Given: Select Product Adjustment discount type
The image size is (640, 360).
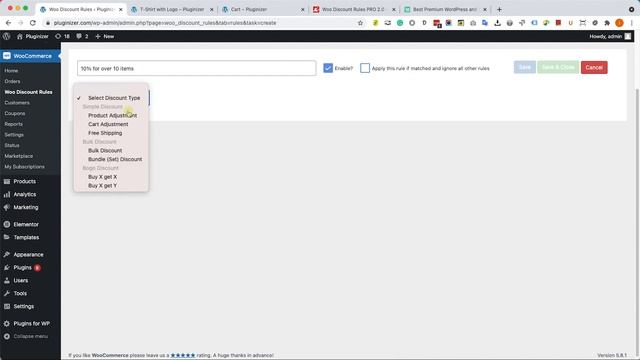Looking at the screenshot, I should 111,116.
